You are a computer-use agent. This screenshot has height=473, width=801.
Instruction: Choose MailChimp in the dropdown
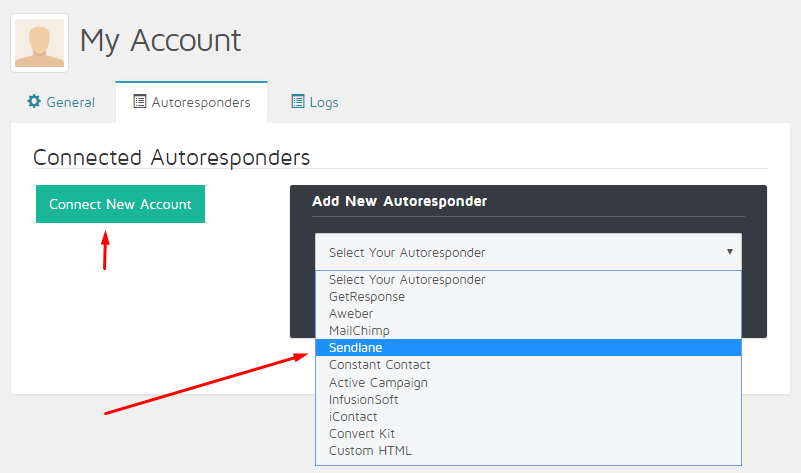tap(528, 330)
